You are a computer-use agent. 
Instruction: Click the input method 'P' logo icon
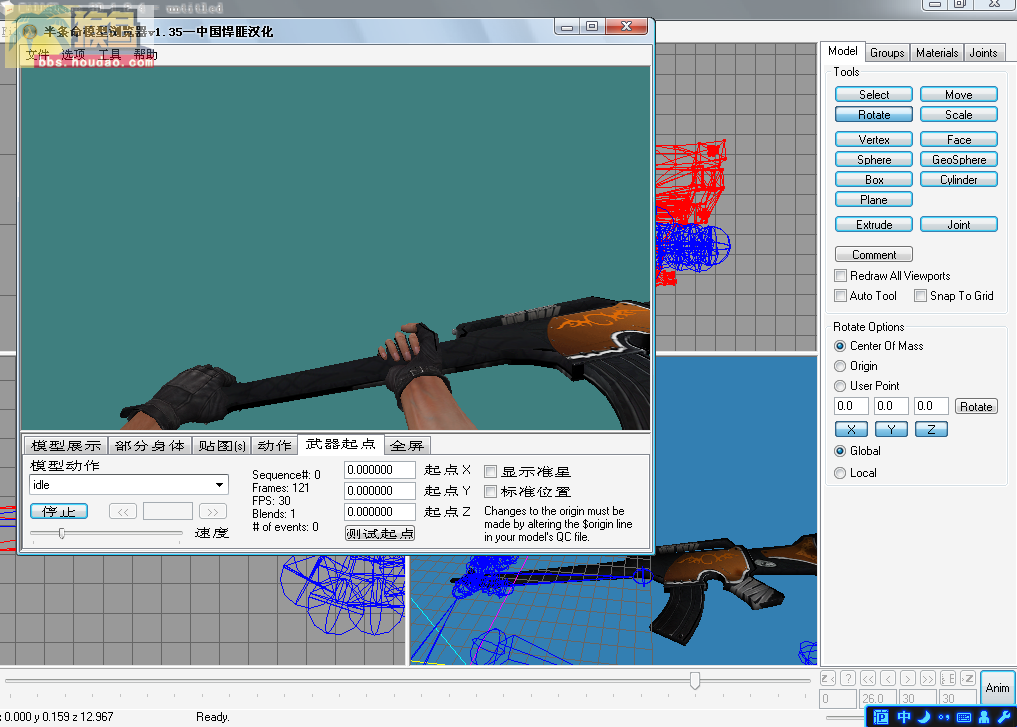tap(881, 717)
